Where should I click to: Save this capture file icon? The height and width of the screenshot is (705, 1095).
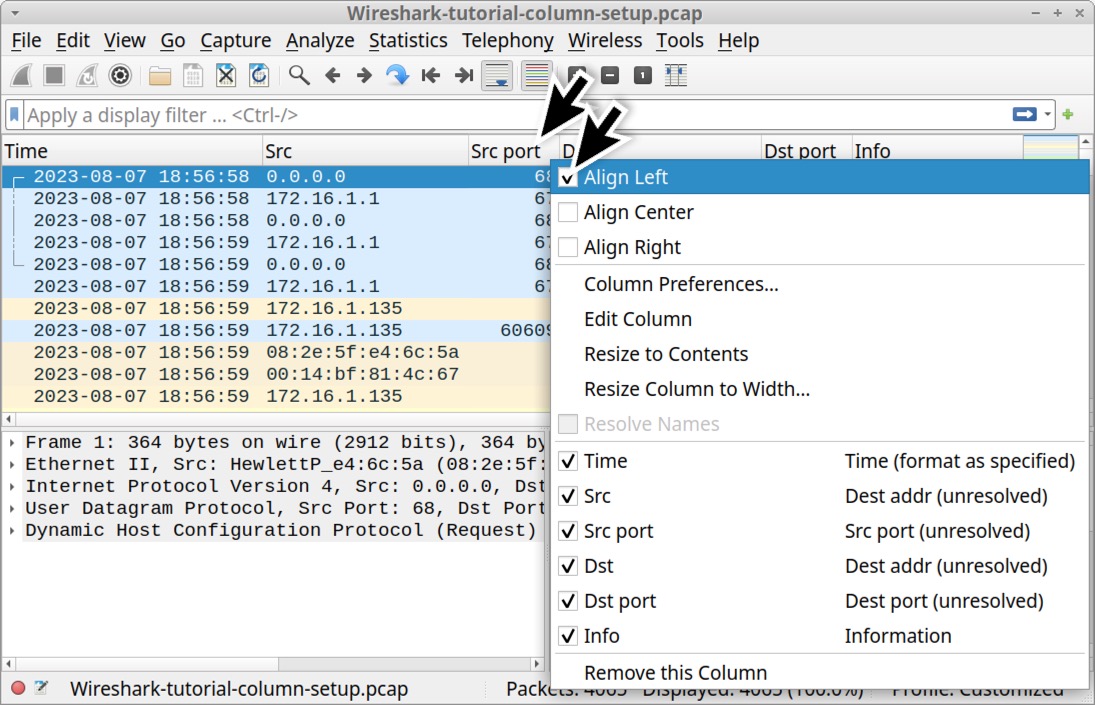[193, 75]
